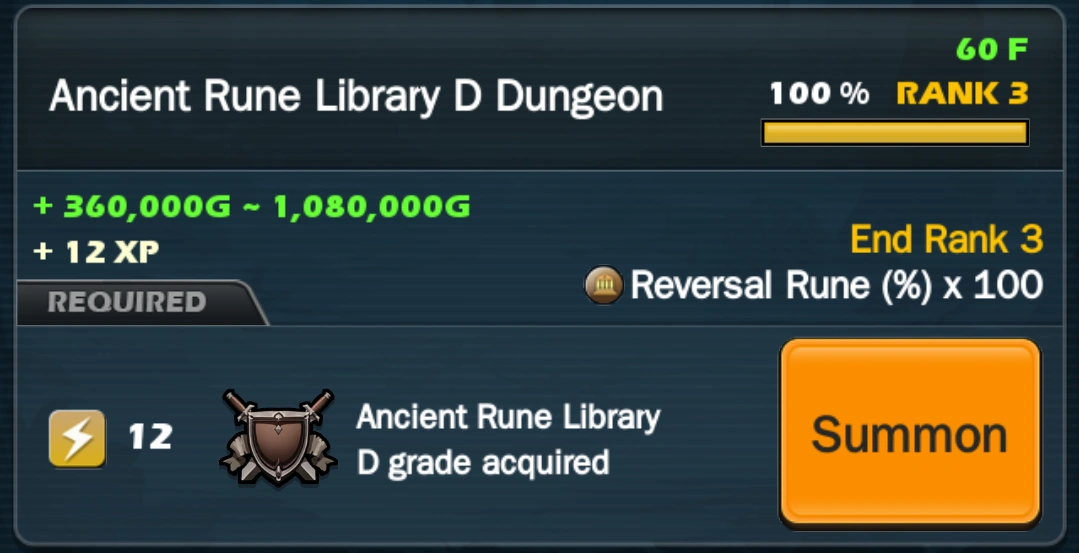Open the REQUIRED tab label
This screenshot has width=1079, height=553.
pyautogui.click(x=127, y=302)
